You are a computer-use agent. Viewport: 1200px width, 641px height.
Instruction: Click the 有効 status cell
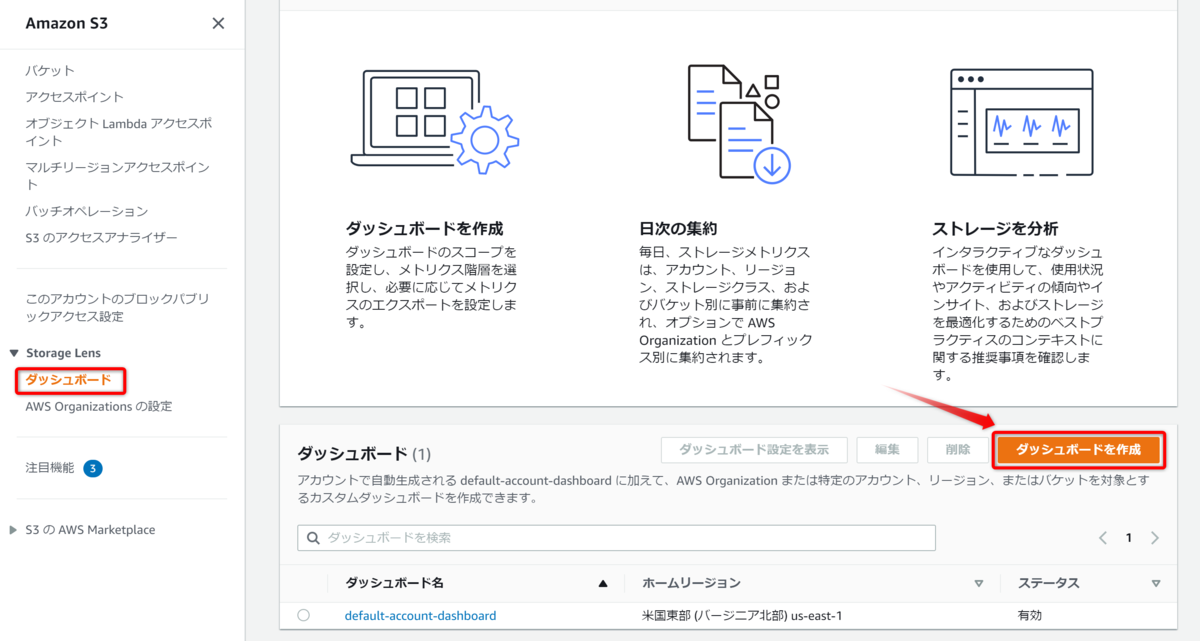click(x=1031, y=616)
